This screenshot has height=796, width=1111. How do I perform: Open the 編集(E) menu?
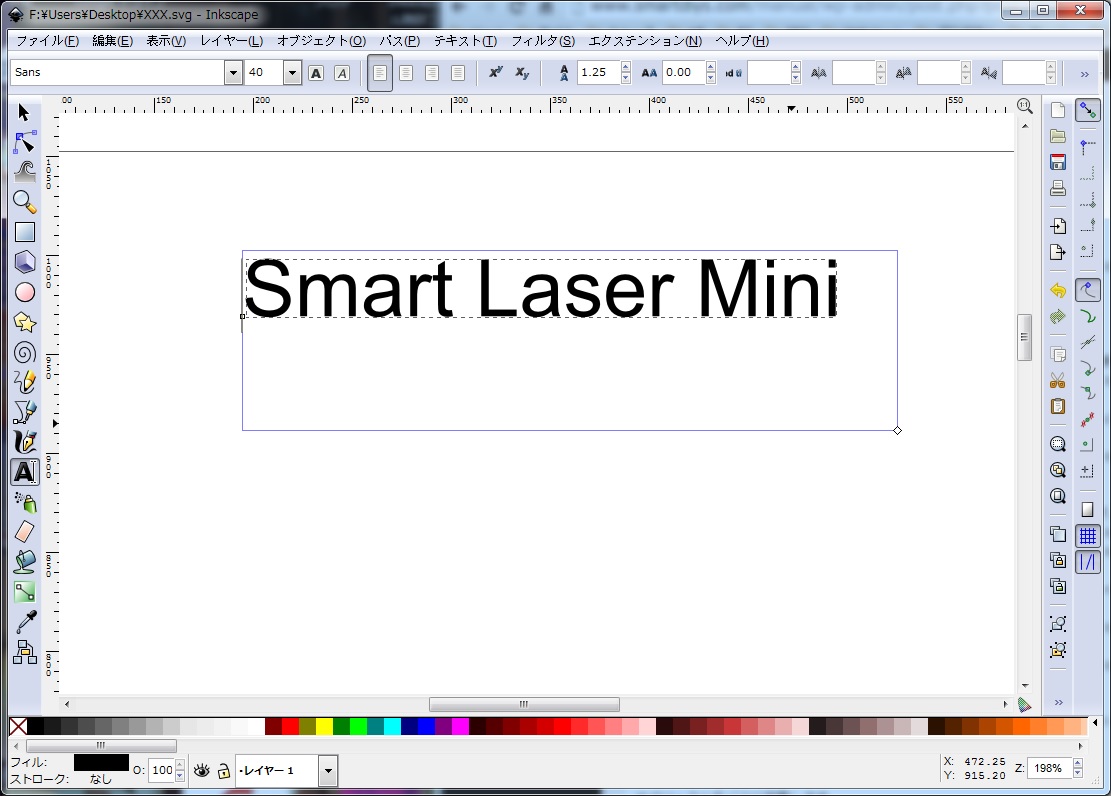[113, 41]
